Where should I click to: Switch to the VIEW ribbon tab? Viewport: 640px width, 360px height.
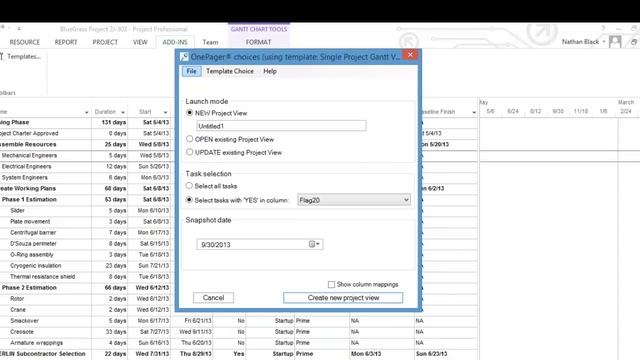pos(140,42)
